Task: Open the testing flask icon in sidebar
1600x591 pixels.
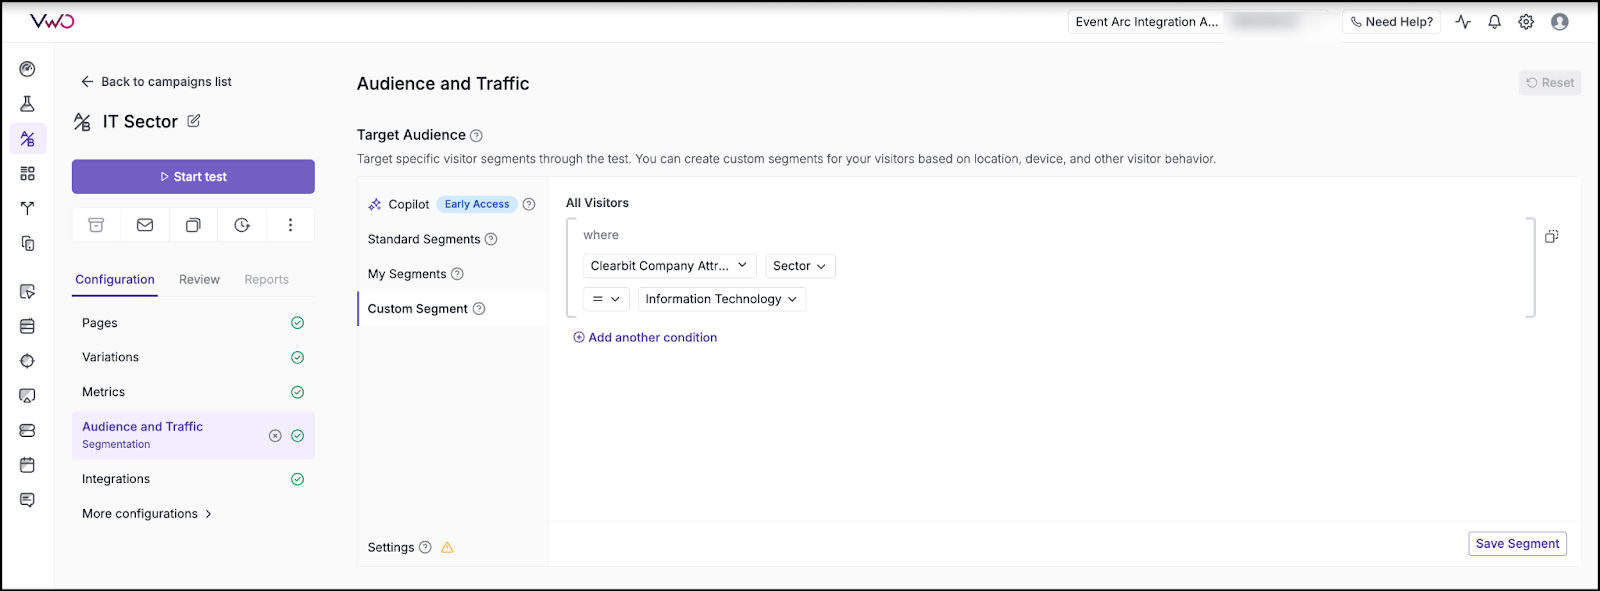Action: (x=27, y=104)
